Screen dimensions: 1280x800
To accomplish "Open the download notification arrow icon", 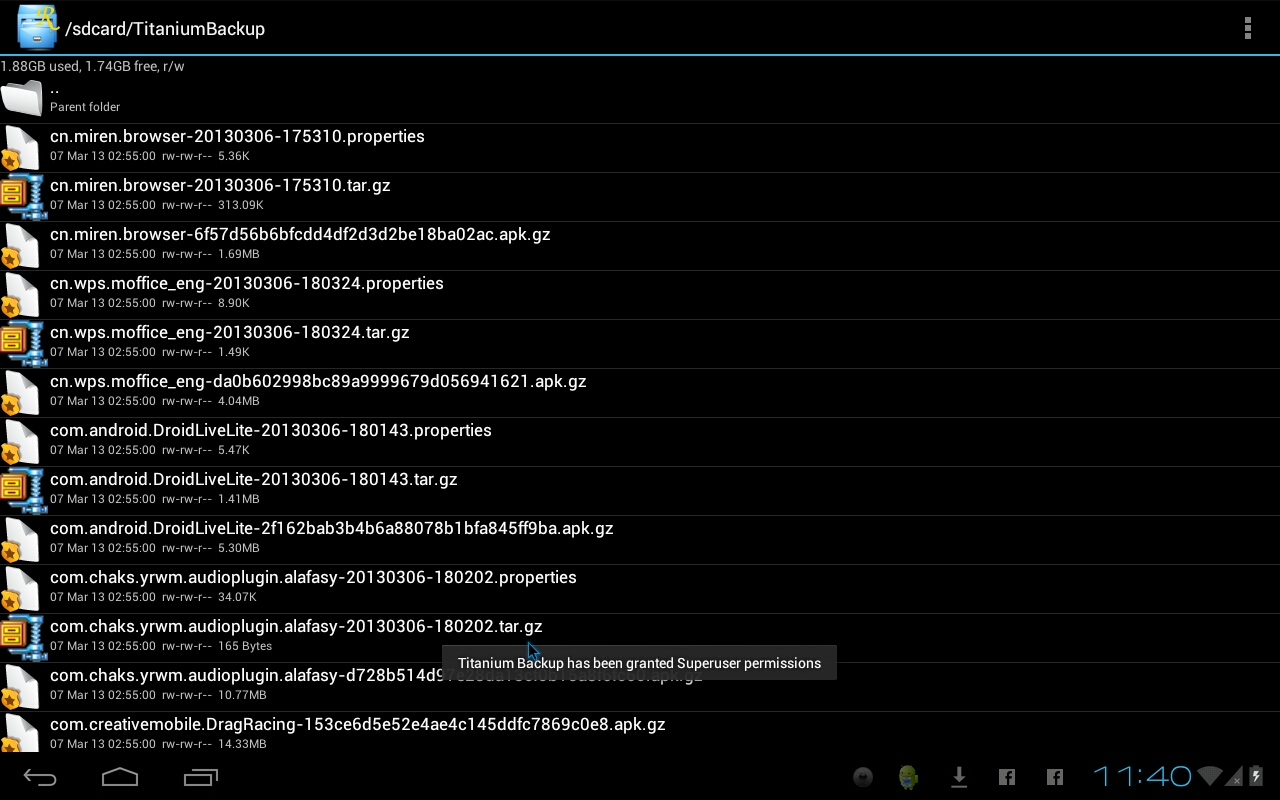I will click(x=959, y=777).
